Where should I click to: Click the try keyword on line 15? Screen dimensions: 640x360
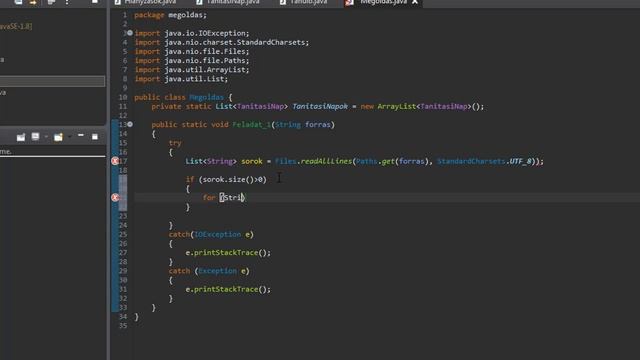click(175, 143)
